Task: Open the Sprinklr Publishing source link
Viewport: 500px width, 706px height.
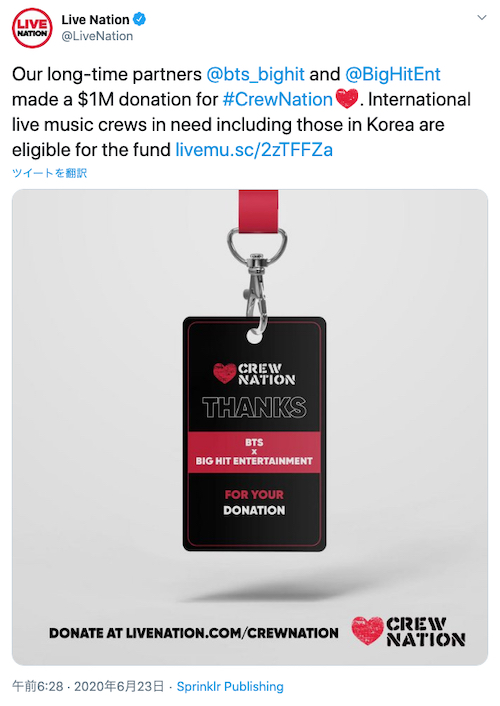Action: coord(230,686)
